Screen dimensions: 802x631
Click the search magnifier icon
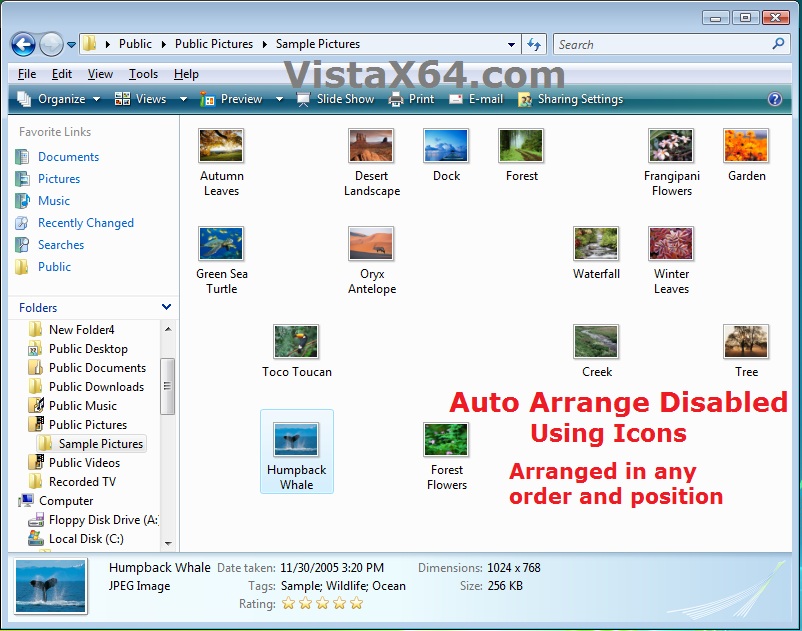[778, 44]
